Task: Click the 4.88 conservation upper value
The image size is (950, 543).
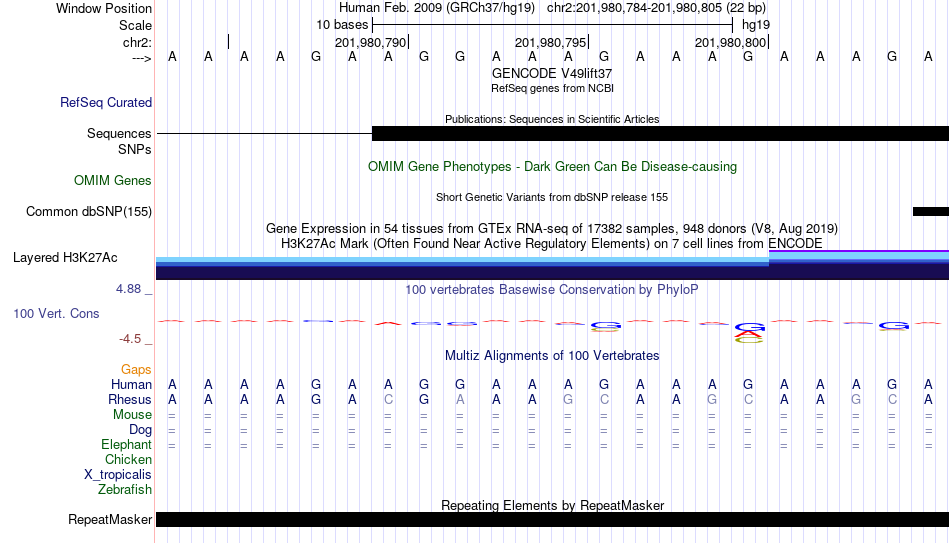Action: tap(128, 289)
